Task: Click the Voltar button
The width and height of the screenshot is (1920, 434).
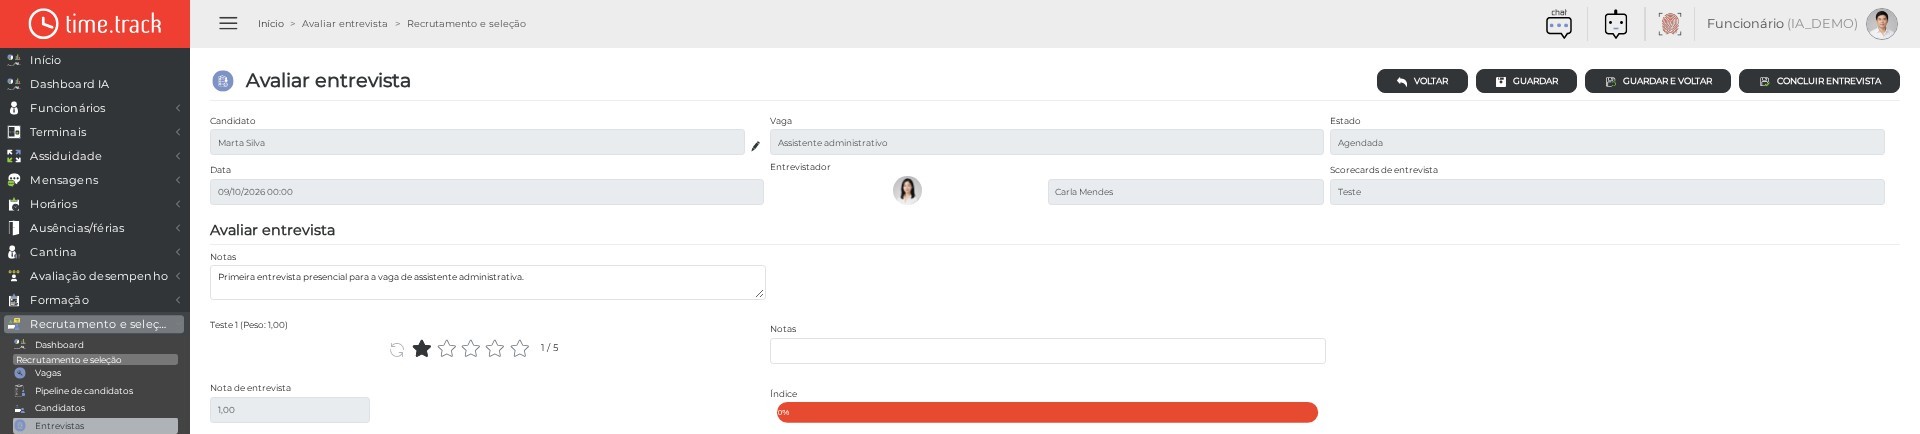Action: click(1422, 81)
